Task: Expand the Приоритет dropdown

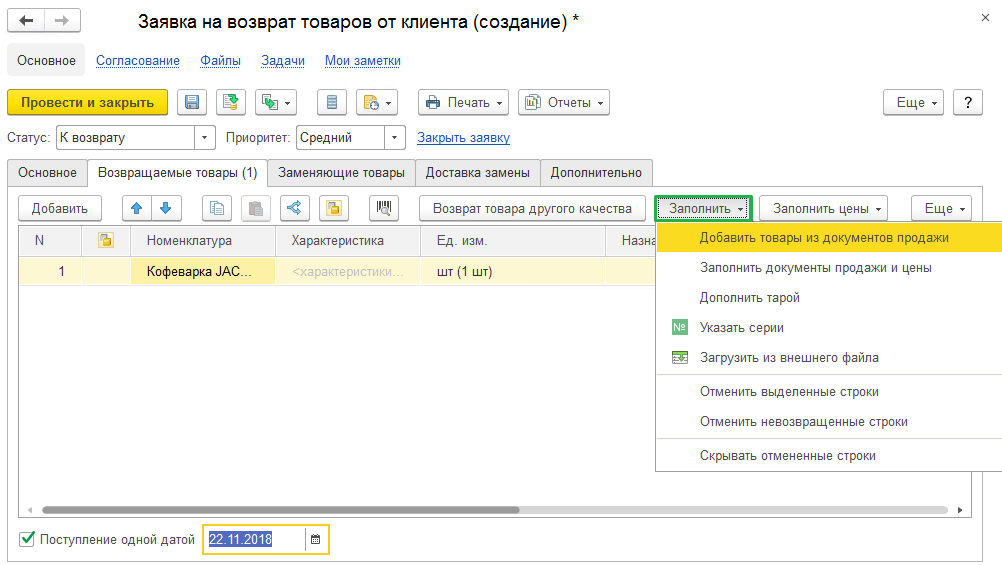Action: [396, 138]
